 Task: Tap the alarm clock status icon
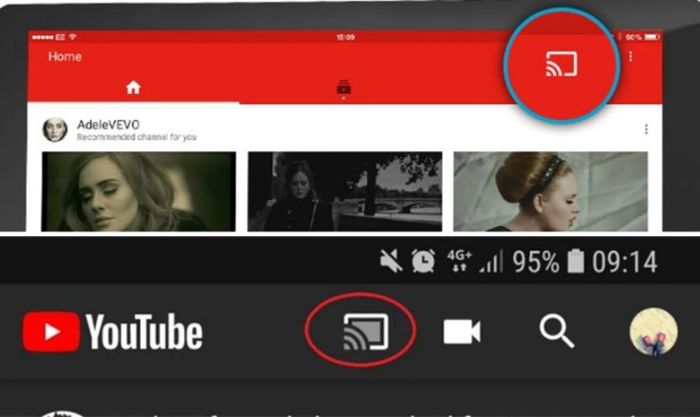click(423, 261)
